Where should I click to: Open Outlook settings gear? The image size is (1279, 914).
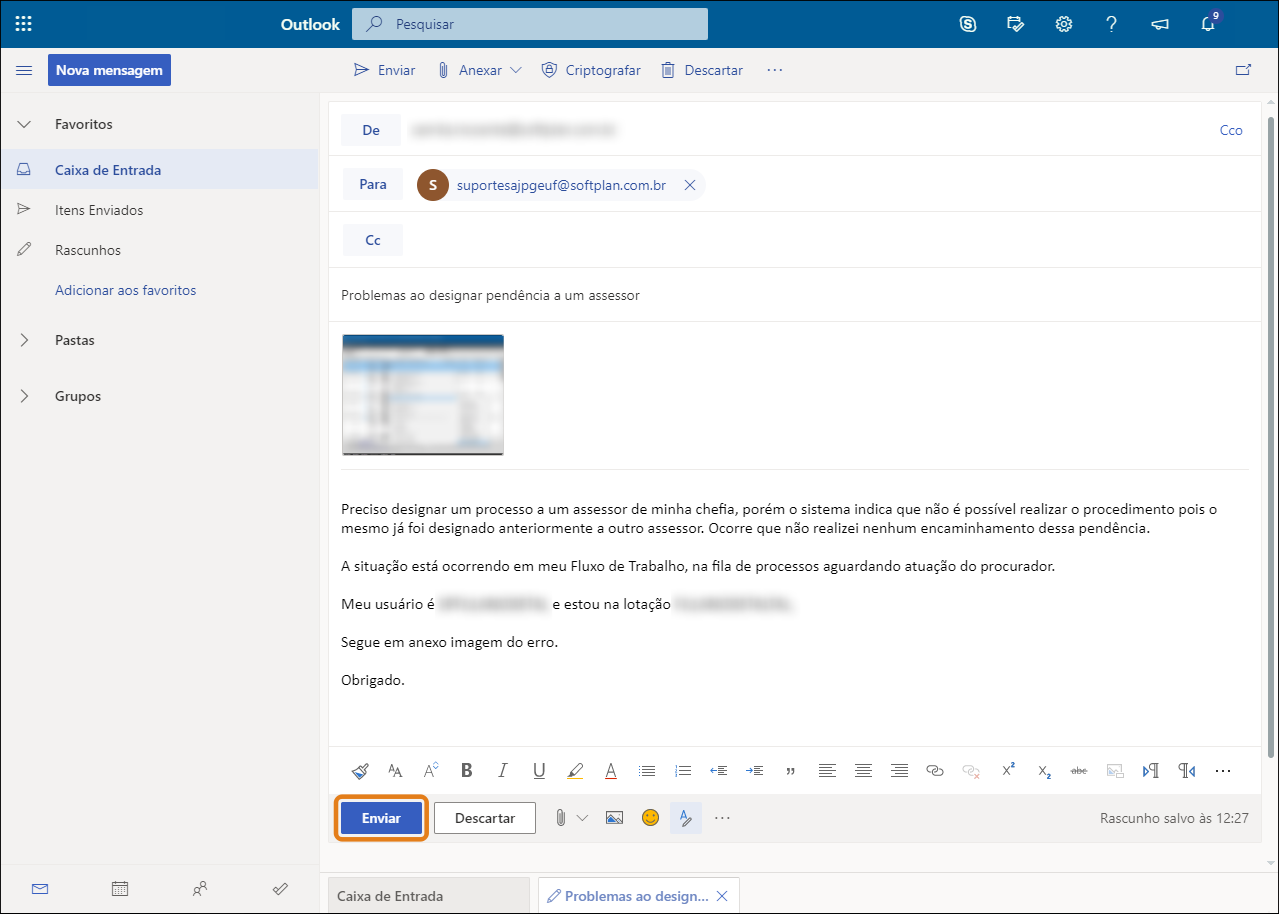coord(1064,24)
